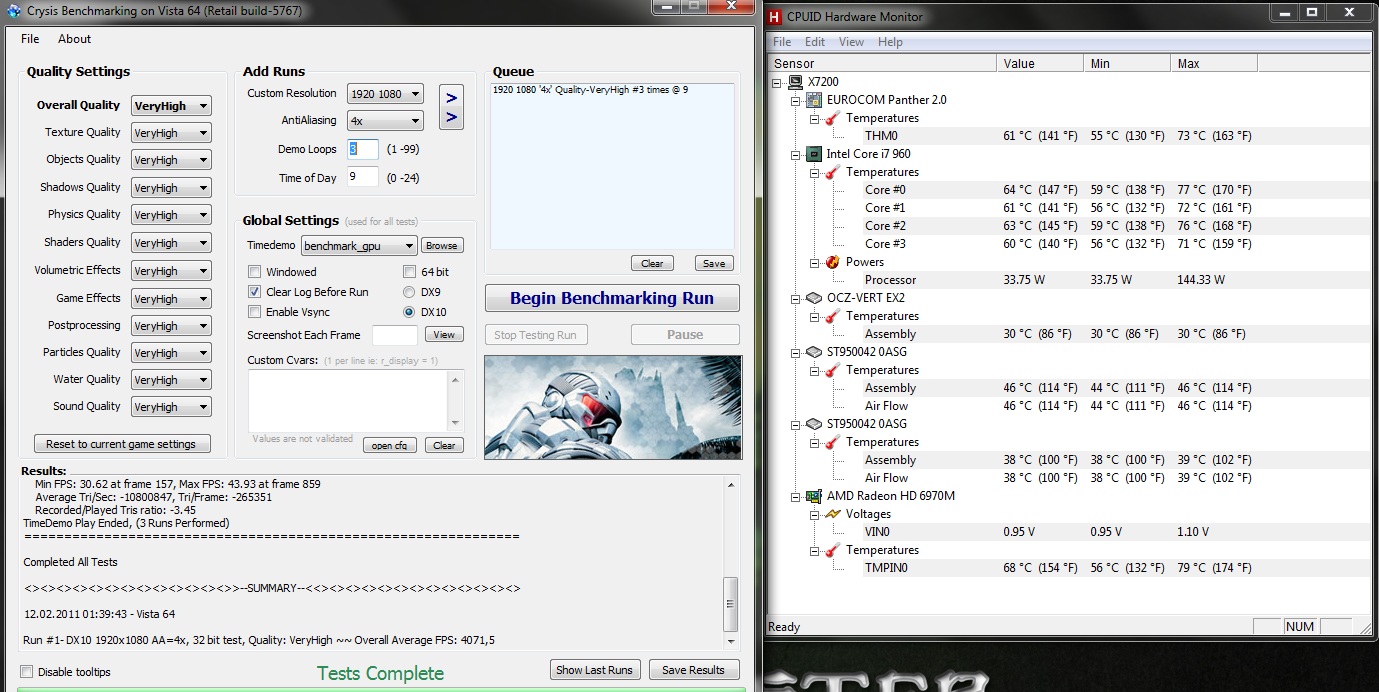This screenshot has width=1379, height=692.
Task: Click the OCZ-VERT EX2 drive icon
Action: [x=814, y=298]
